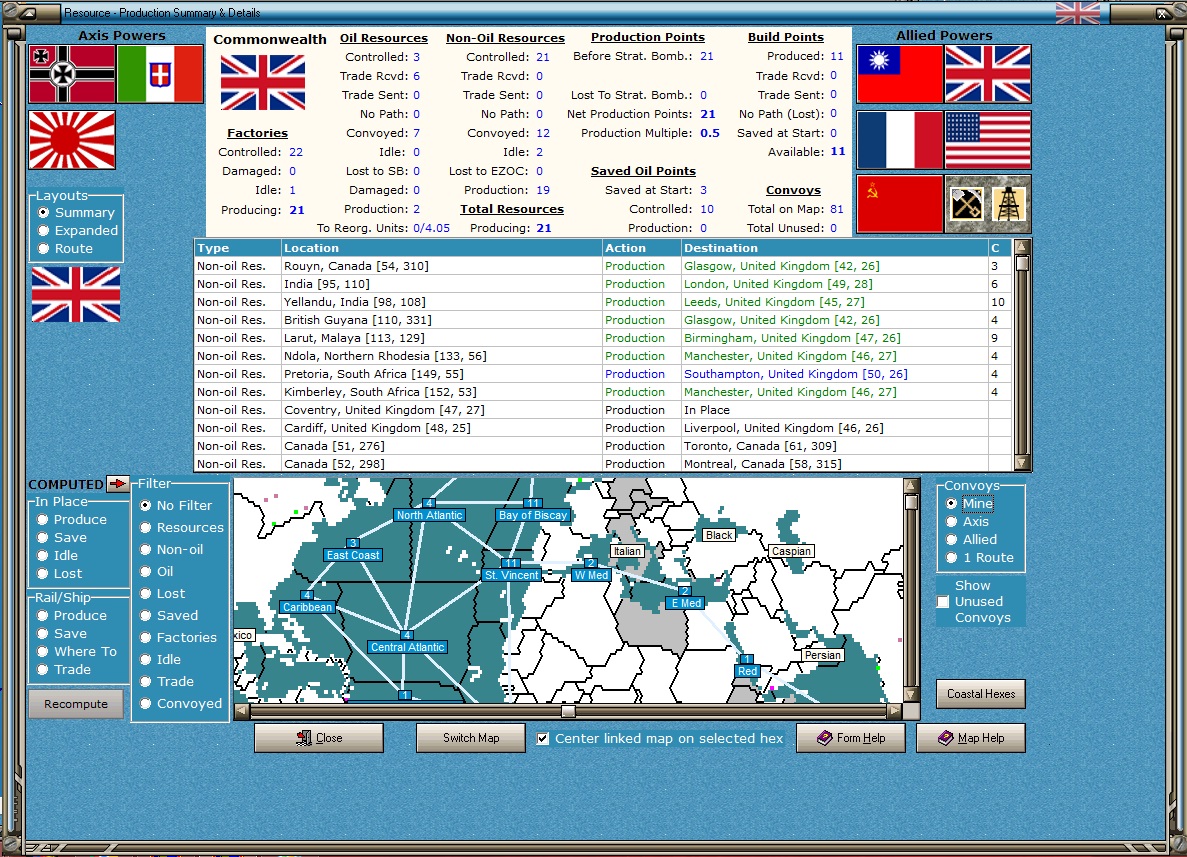Click resource table scroll up arrow
This screenshot has height=857, width=1187.
[1022, 247]
